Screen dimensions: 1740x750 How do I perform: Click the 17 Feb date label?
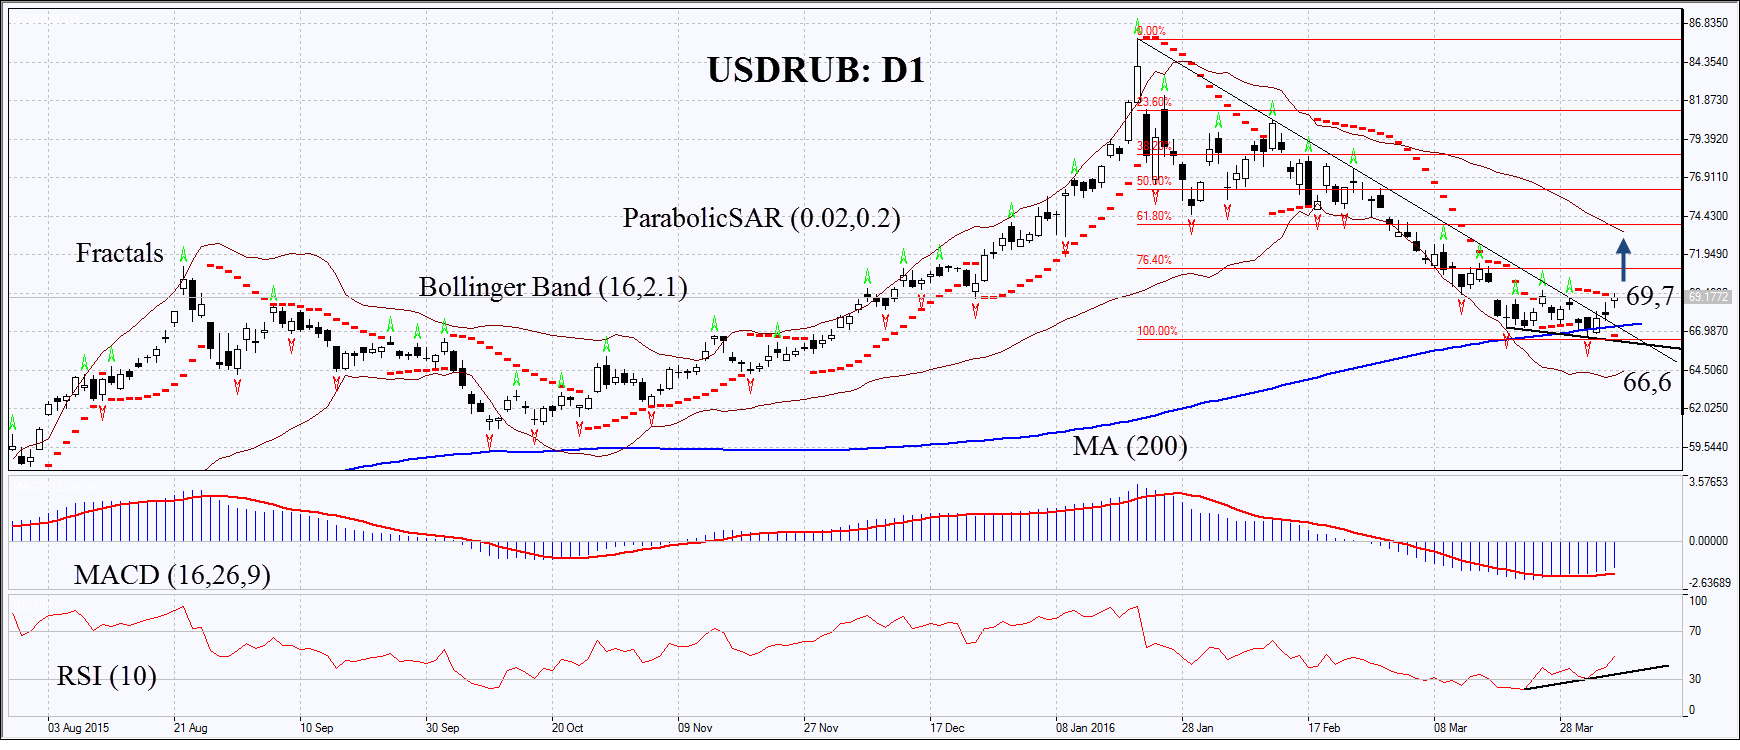click(1324, 728)
